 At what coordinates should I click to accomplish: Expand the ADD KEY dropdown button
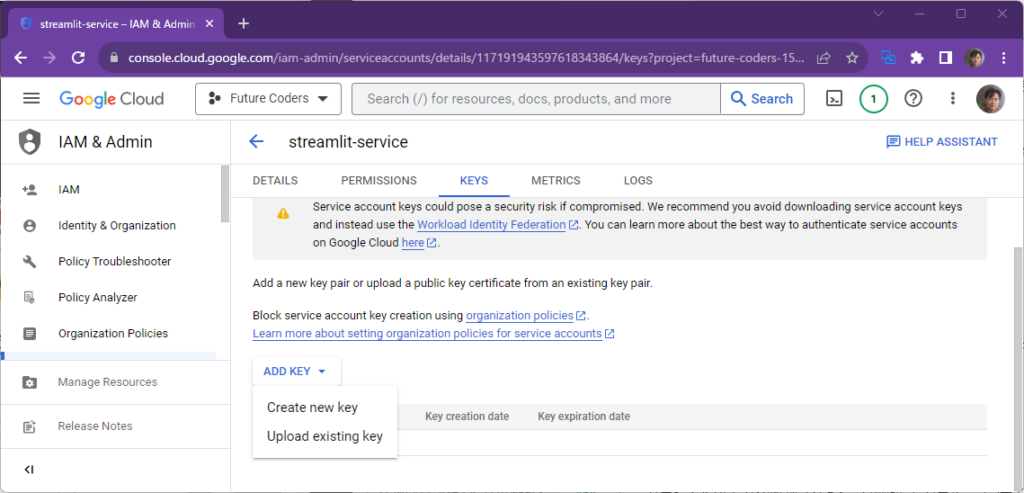[296, 371]
